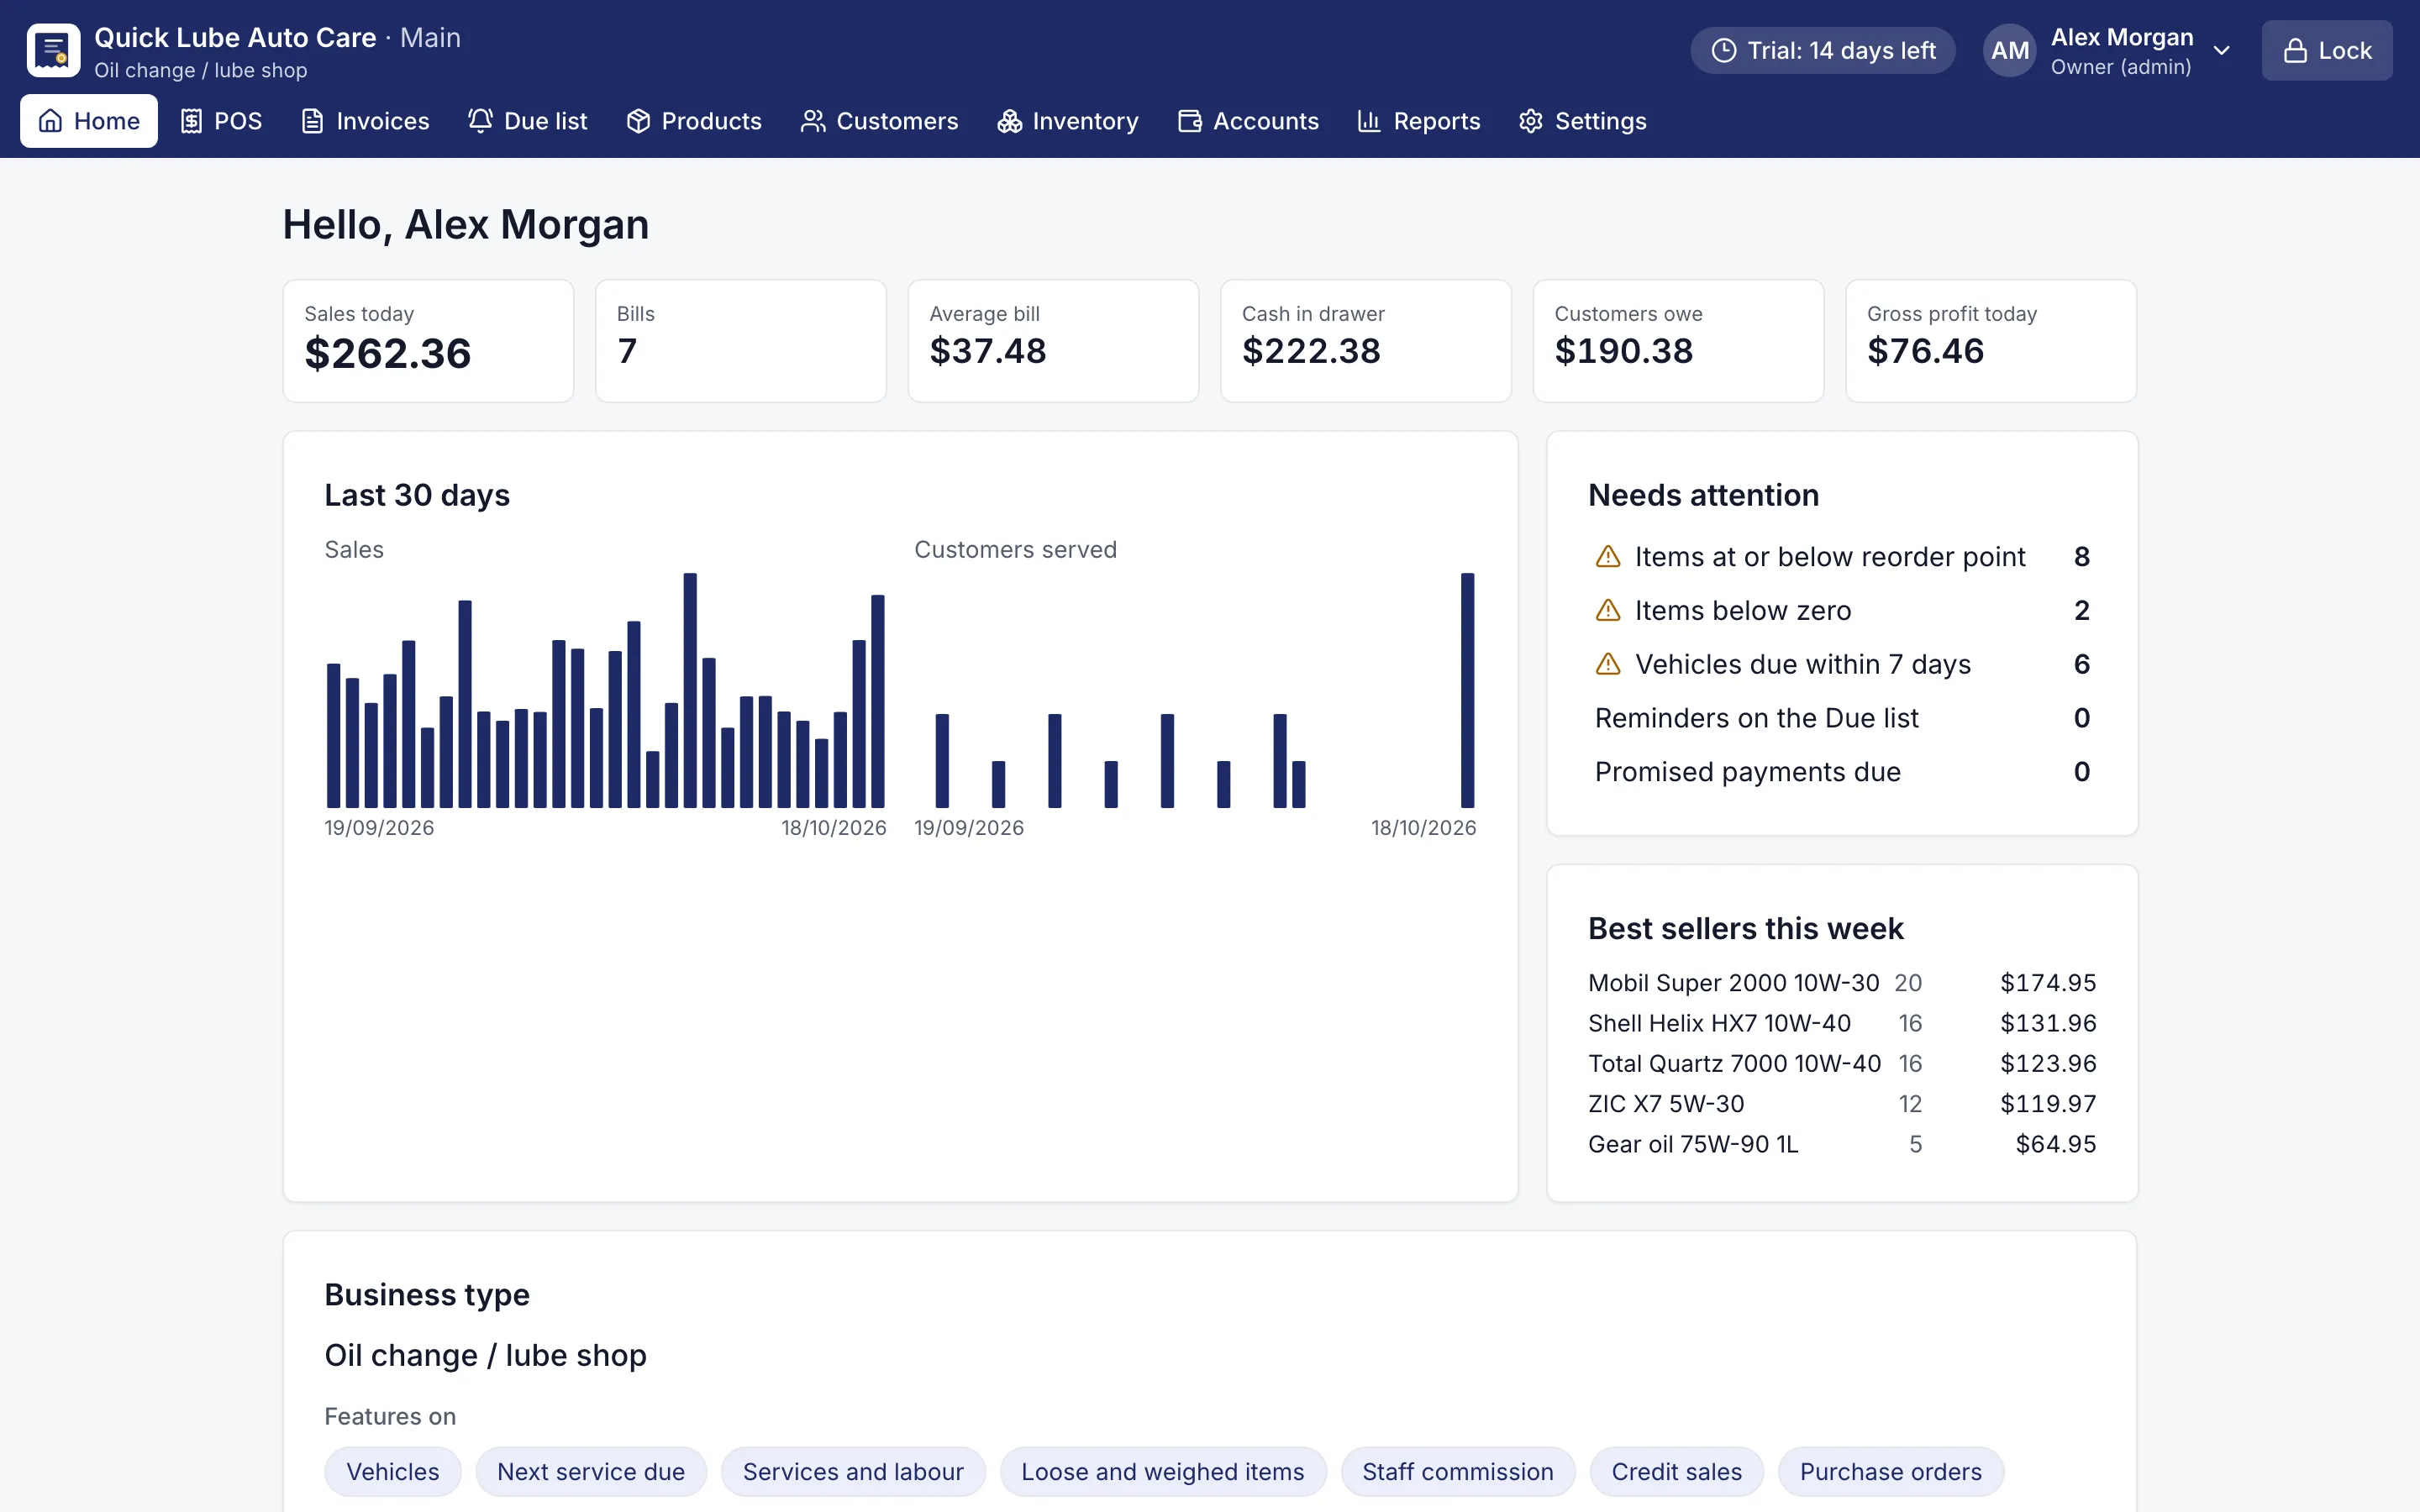Image resolution: width=2420 pixels, height=1512 pixels.
Task: Click the AM avatar circle
Action: 2010,50
